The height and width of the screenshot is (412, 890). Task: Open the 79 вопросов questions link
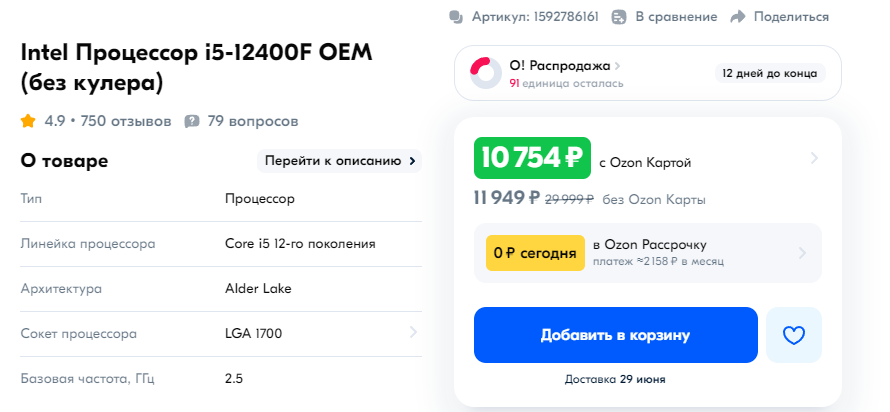coord(253,121)
